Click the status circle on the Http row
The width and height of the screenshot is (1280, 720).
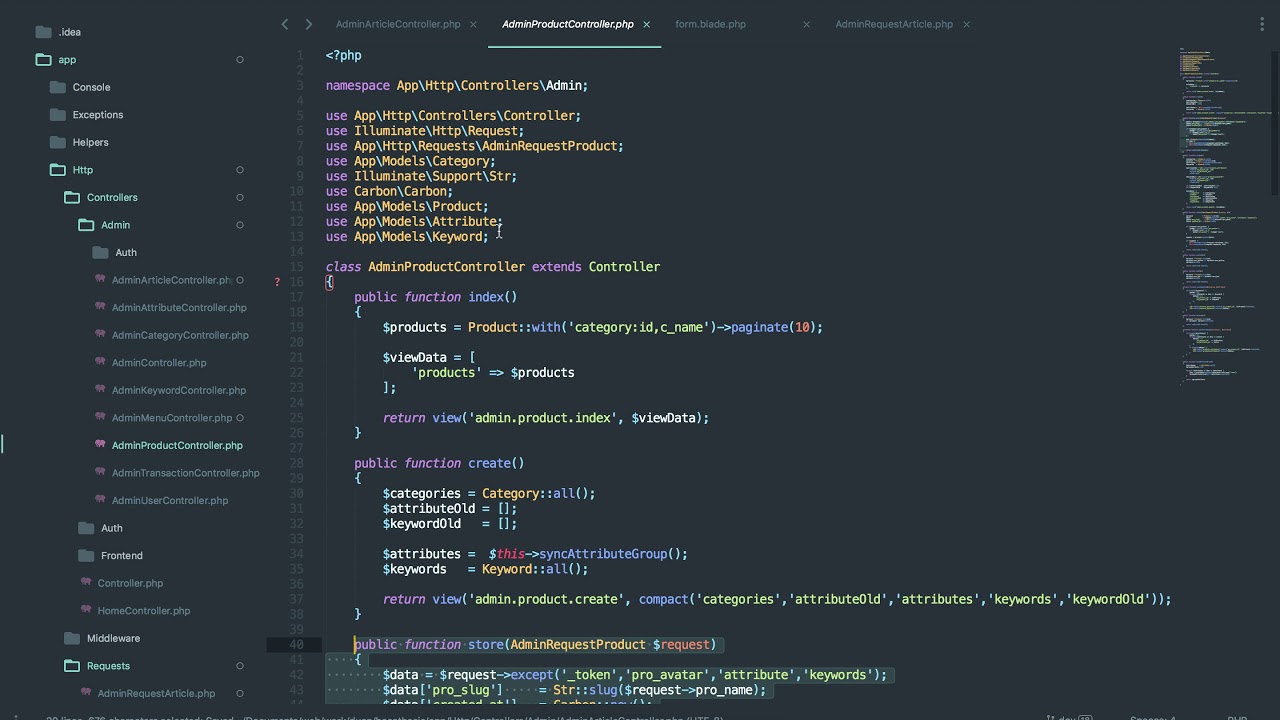239,170
